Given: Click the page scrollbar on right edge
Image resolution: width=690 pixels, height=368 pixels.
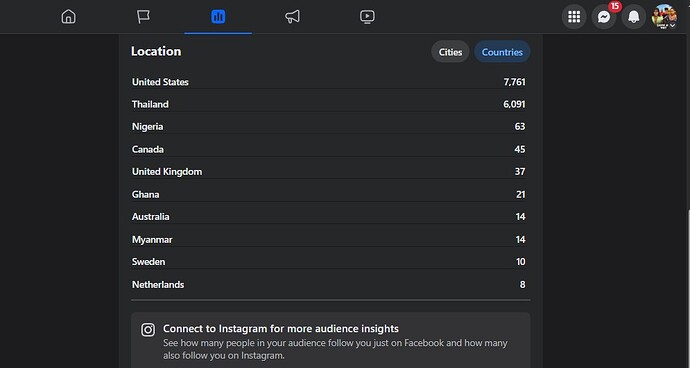Looking at the screenshot, I should click(x=687, y=286).
